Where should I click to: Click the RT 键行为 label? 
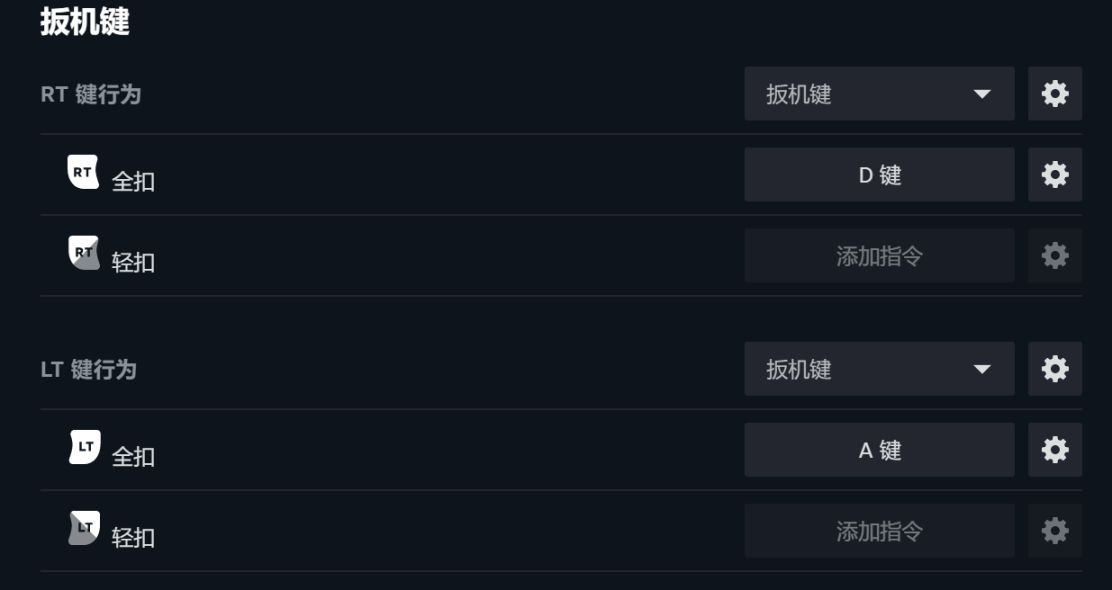click(90, 95)
